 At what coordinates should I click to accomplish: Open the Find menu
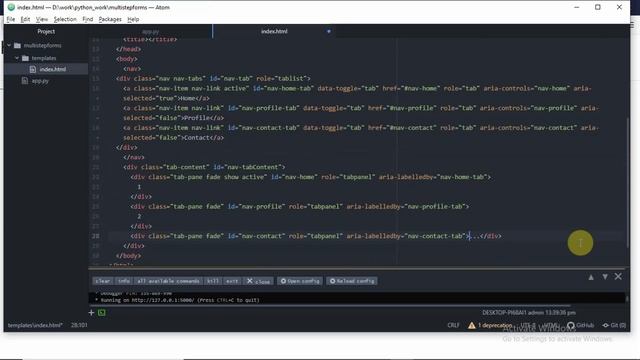tap(87, 19)
